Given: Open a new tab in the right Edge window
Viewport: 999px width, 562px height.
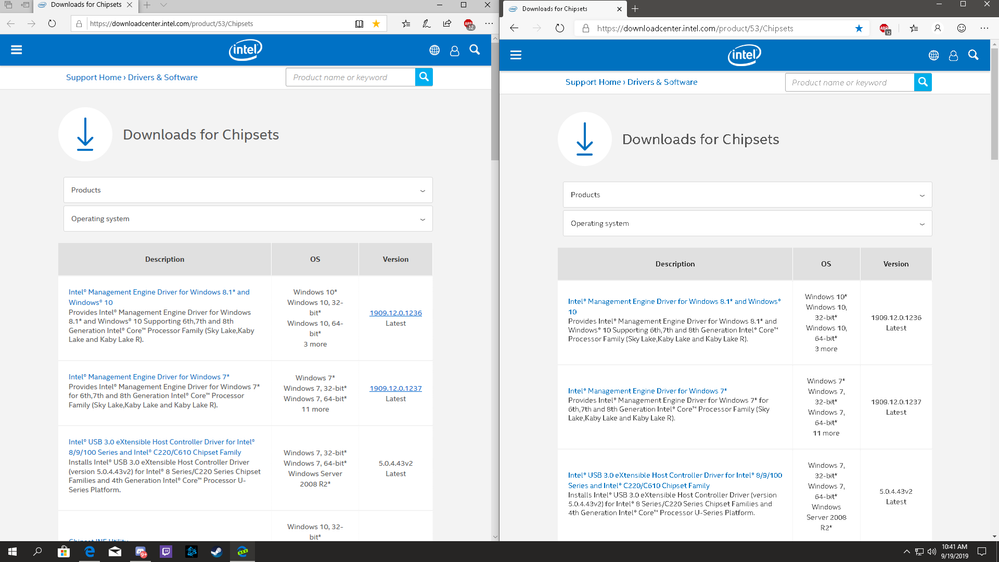Looking at the screenshot, I should click(x=635, y=9).
